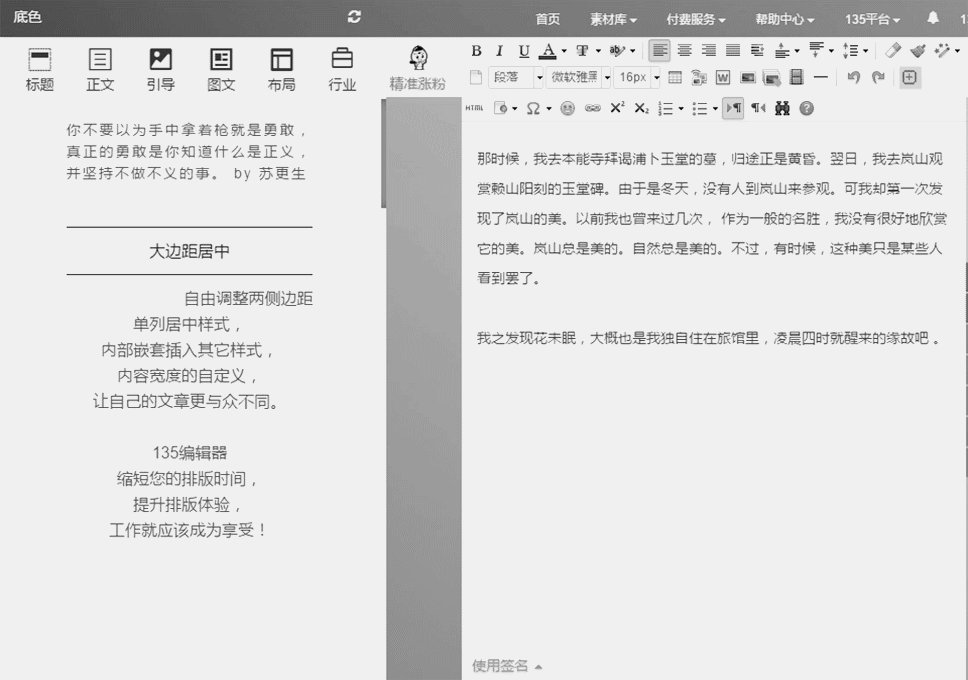Viewport: 968px width, 680px height.
Task: Open the 素材库 menu
Action: 613,19
